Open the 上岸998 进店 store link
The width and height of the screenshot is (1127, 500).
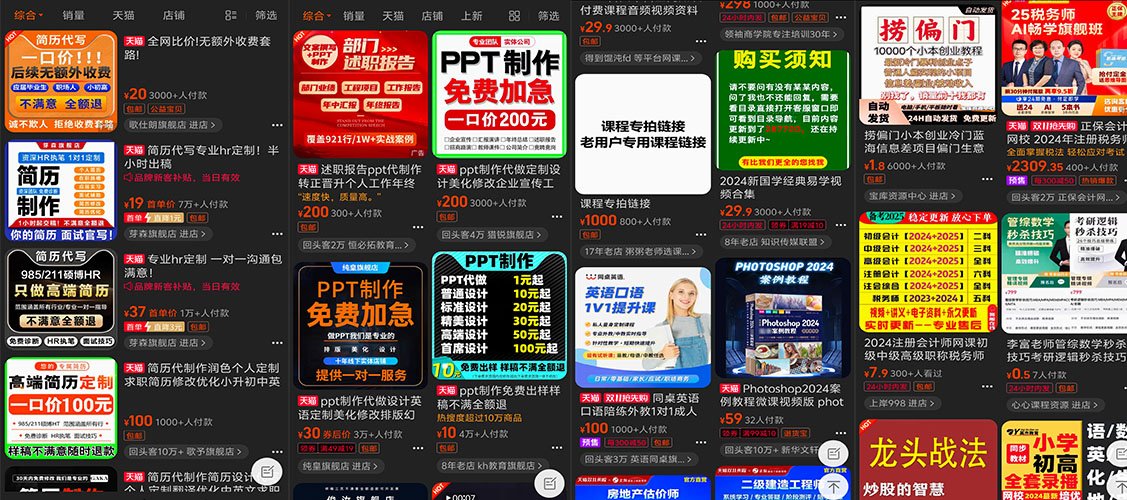[x=901, y=404]
